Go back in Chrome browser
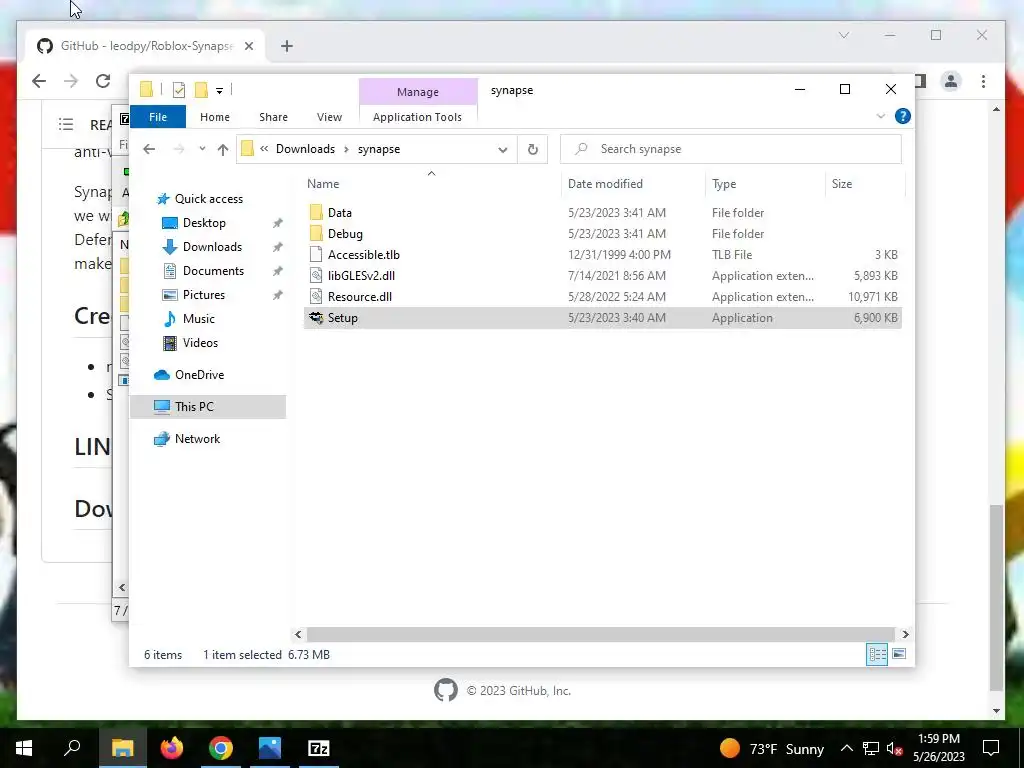Viewport: 1024px width, 768px height. tap(39, 81)
